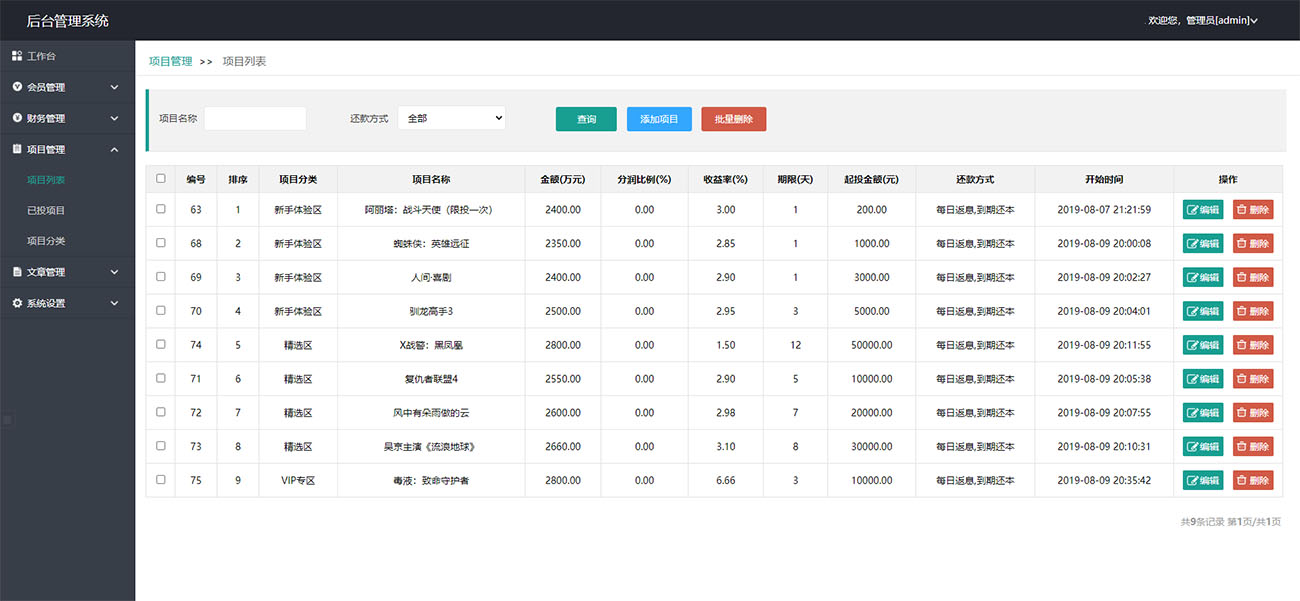
Task: Click the sidebar collapse handle icon
Action: coord(7,420)
